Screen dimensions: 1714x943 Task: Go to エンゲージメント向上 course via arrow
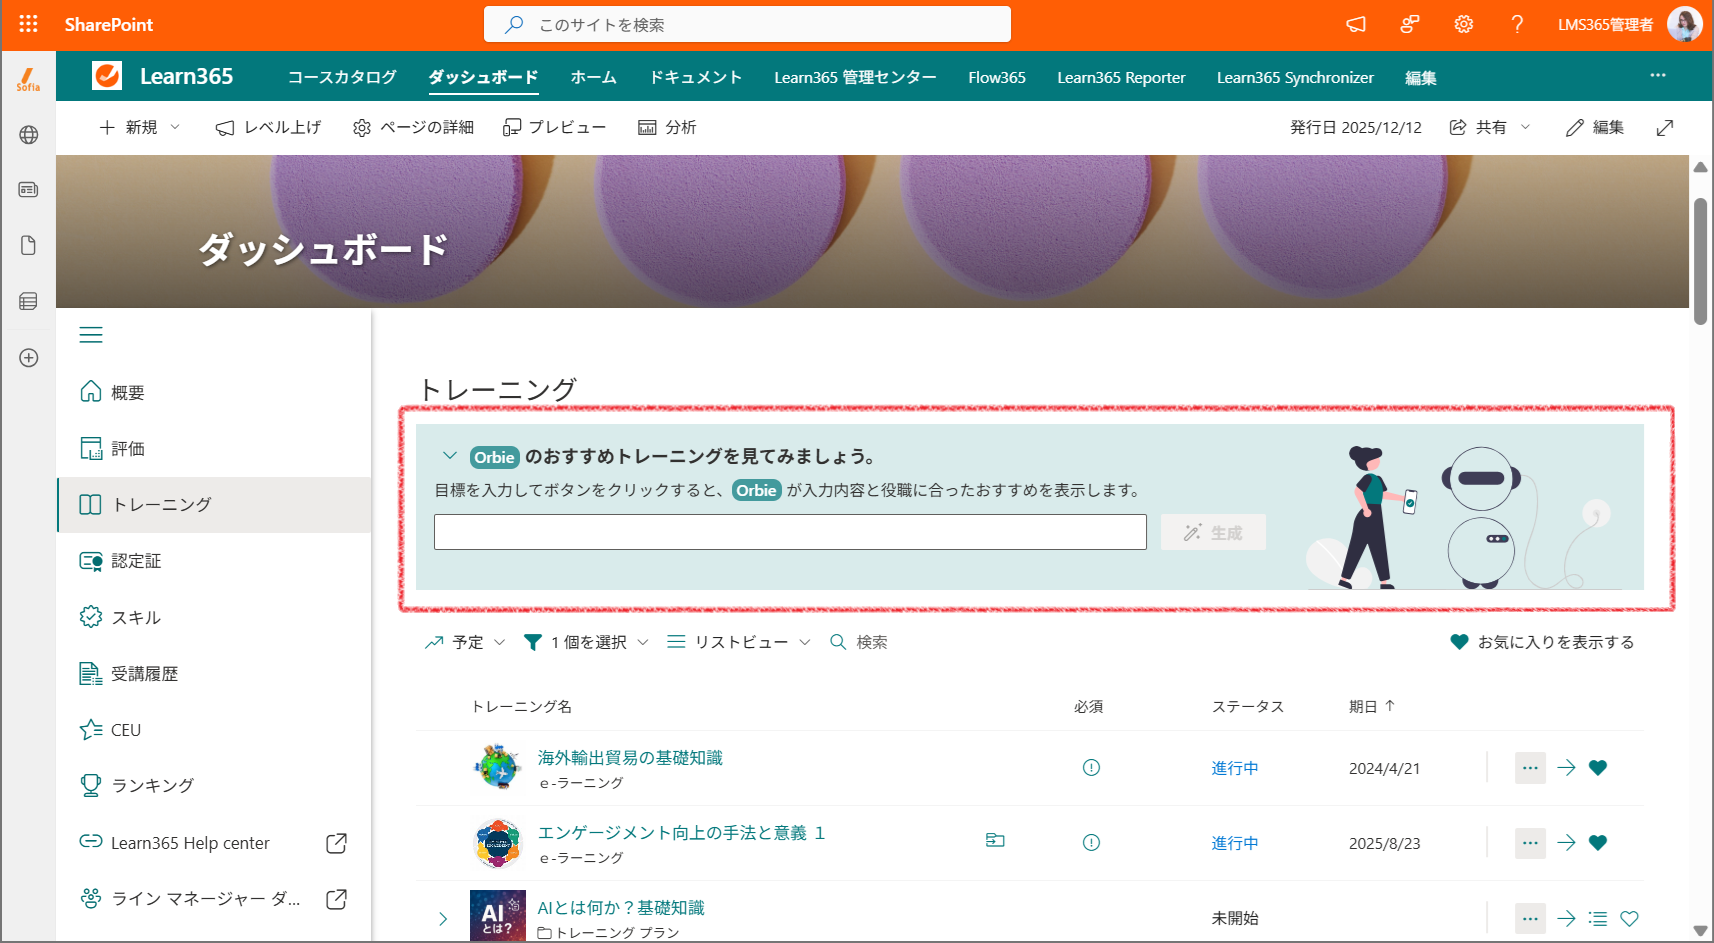tap(1566, 842)
